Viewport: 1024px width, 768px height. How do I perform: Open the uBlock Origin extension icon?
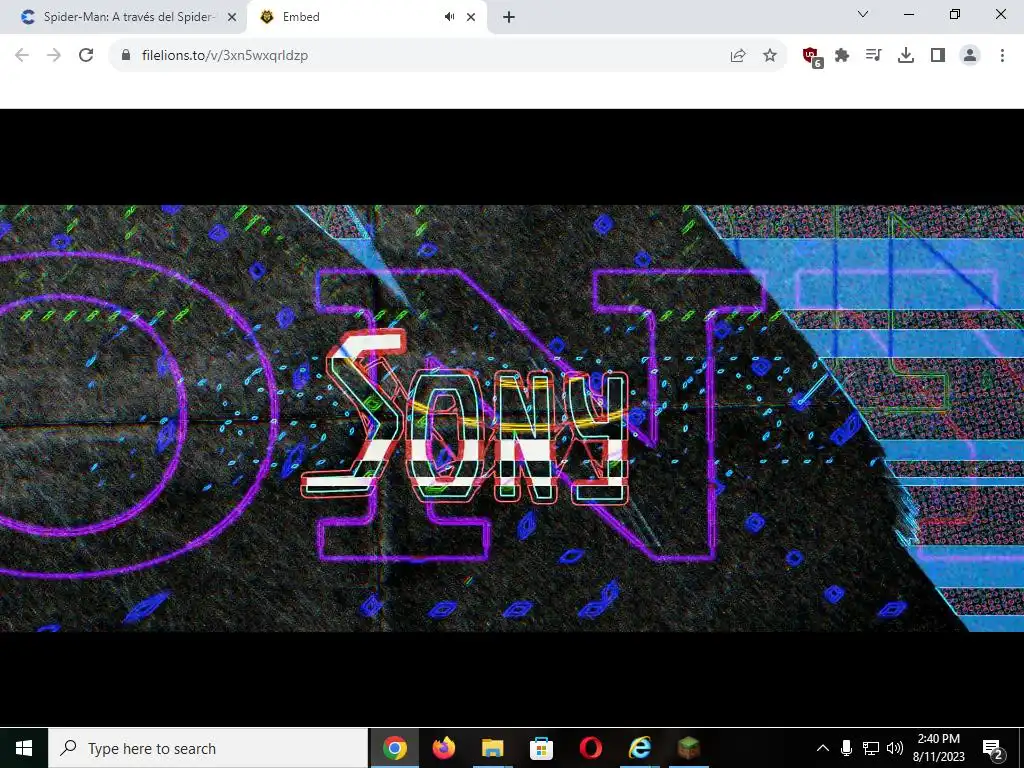812,57
